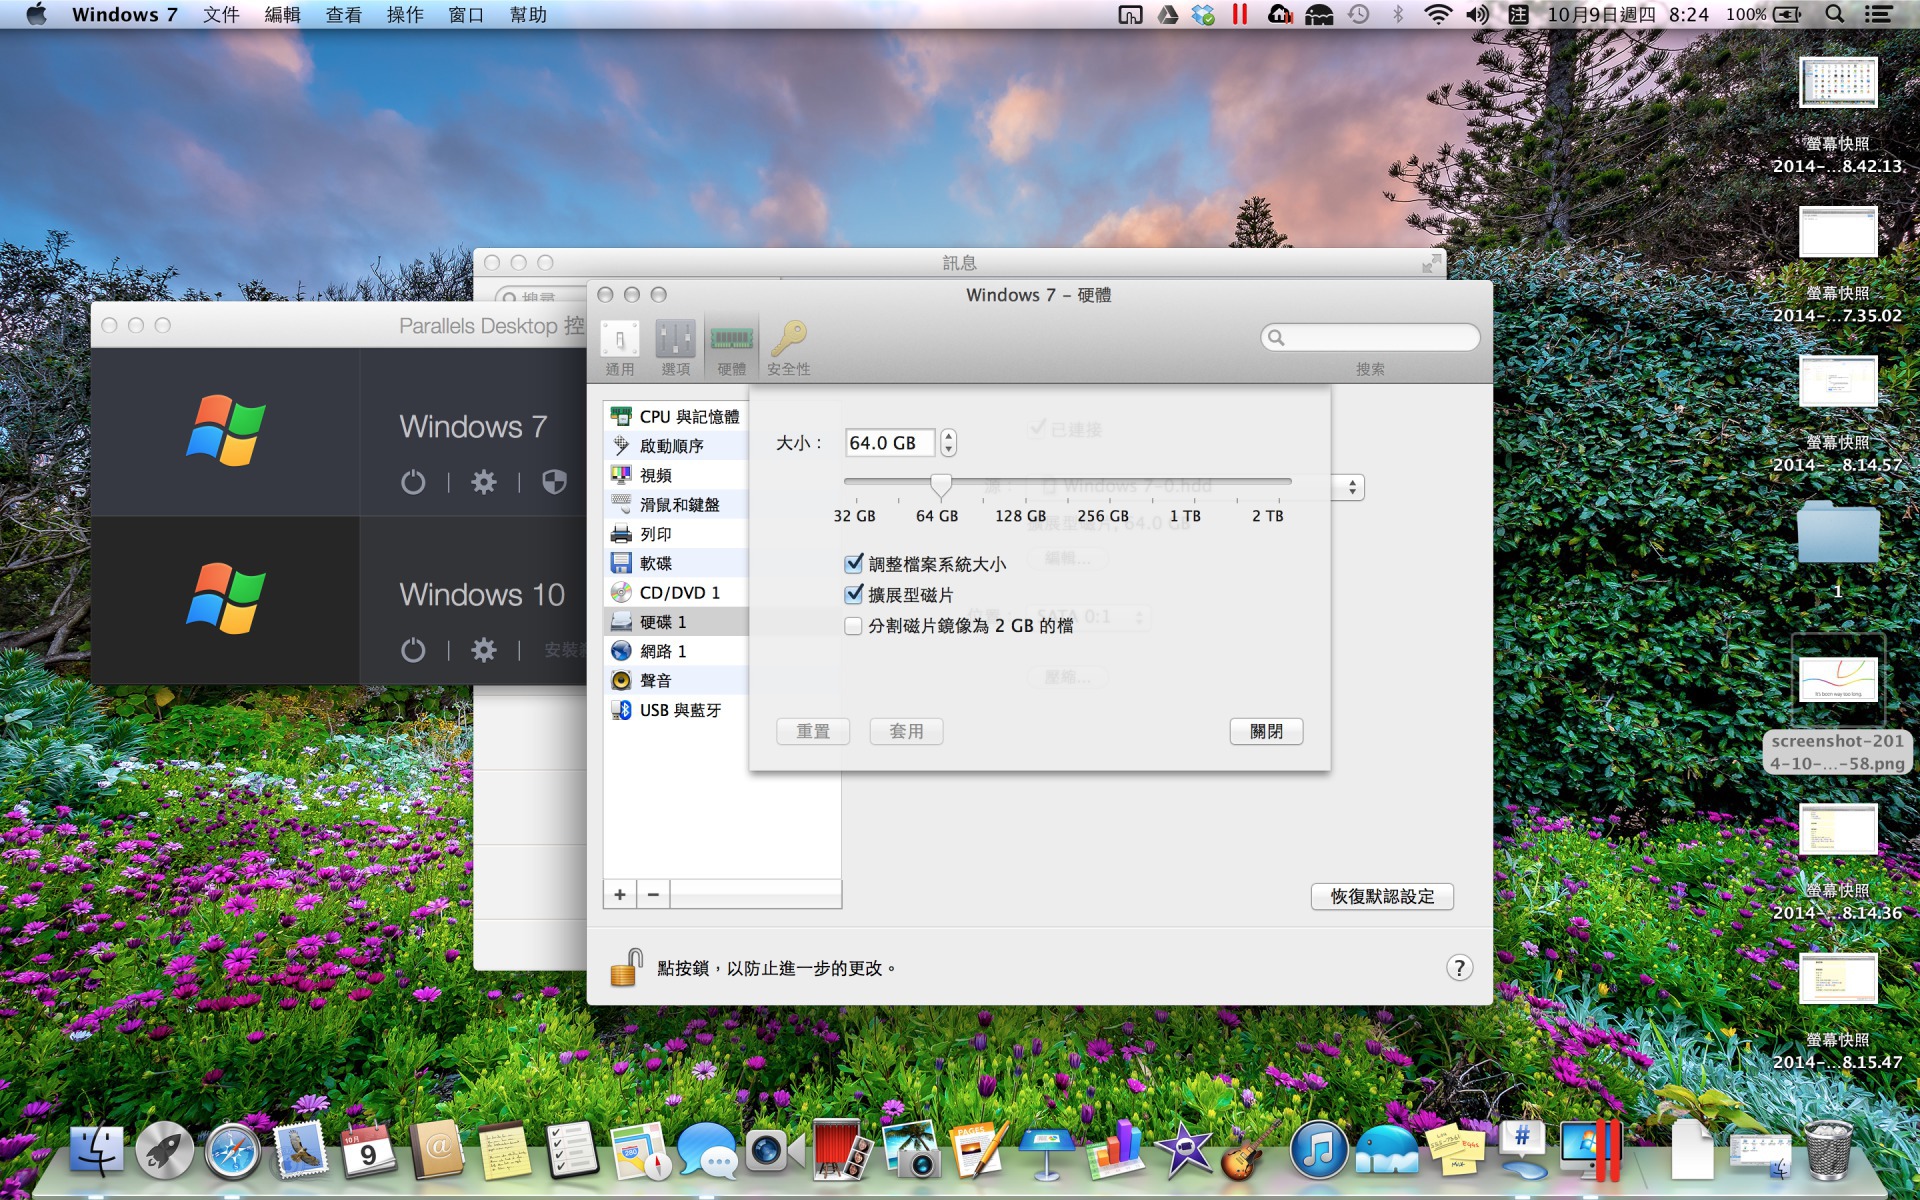Click the disk size slider thumb
Screen dimensions: 1920x1200
[940, 485]
